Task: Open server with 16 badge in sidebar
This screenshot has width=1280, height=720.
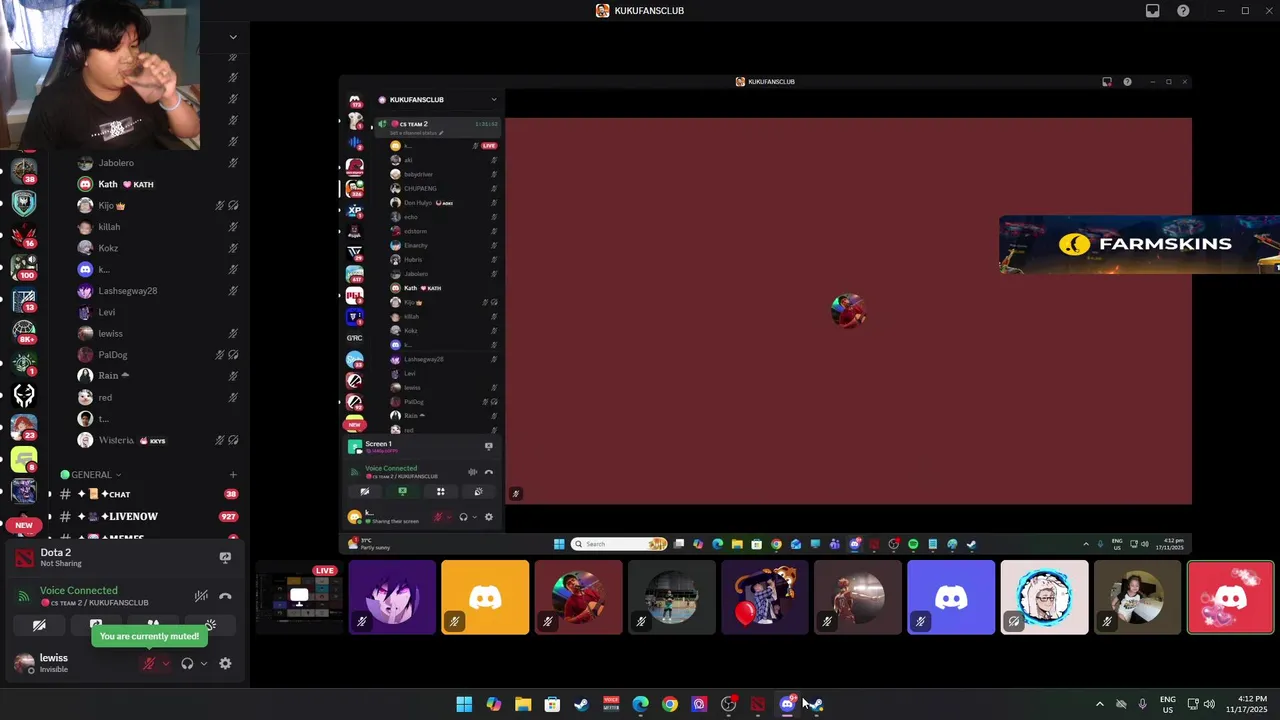Action: pyautogui.click(x=24, y=235)
